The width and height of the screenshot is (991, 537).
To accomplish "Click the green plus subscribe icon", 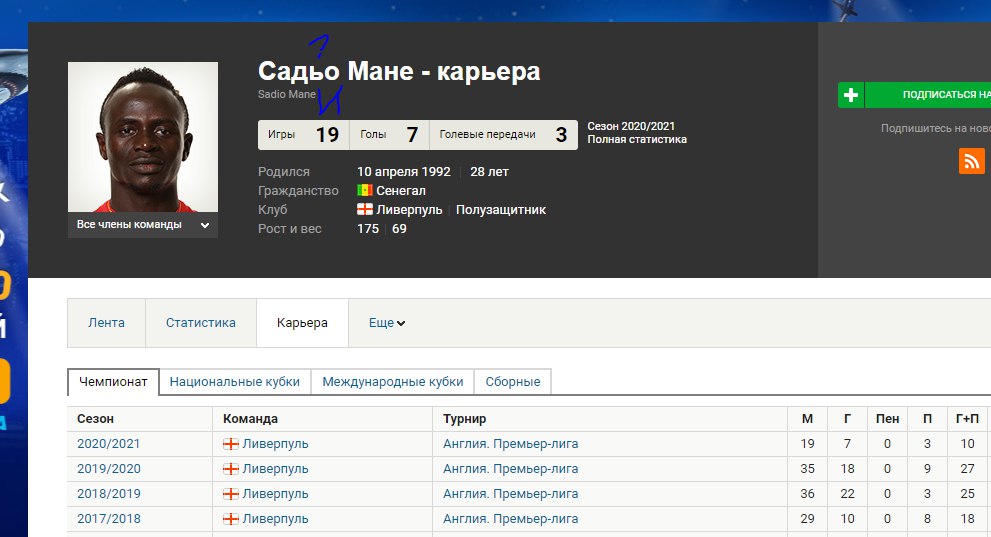I will point(851,95).
